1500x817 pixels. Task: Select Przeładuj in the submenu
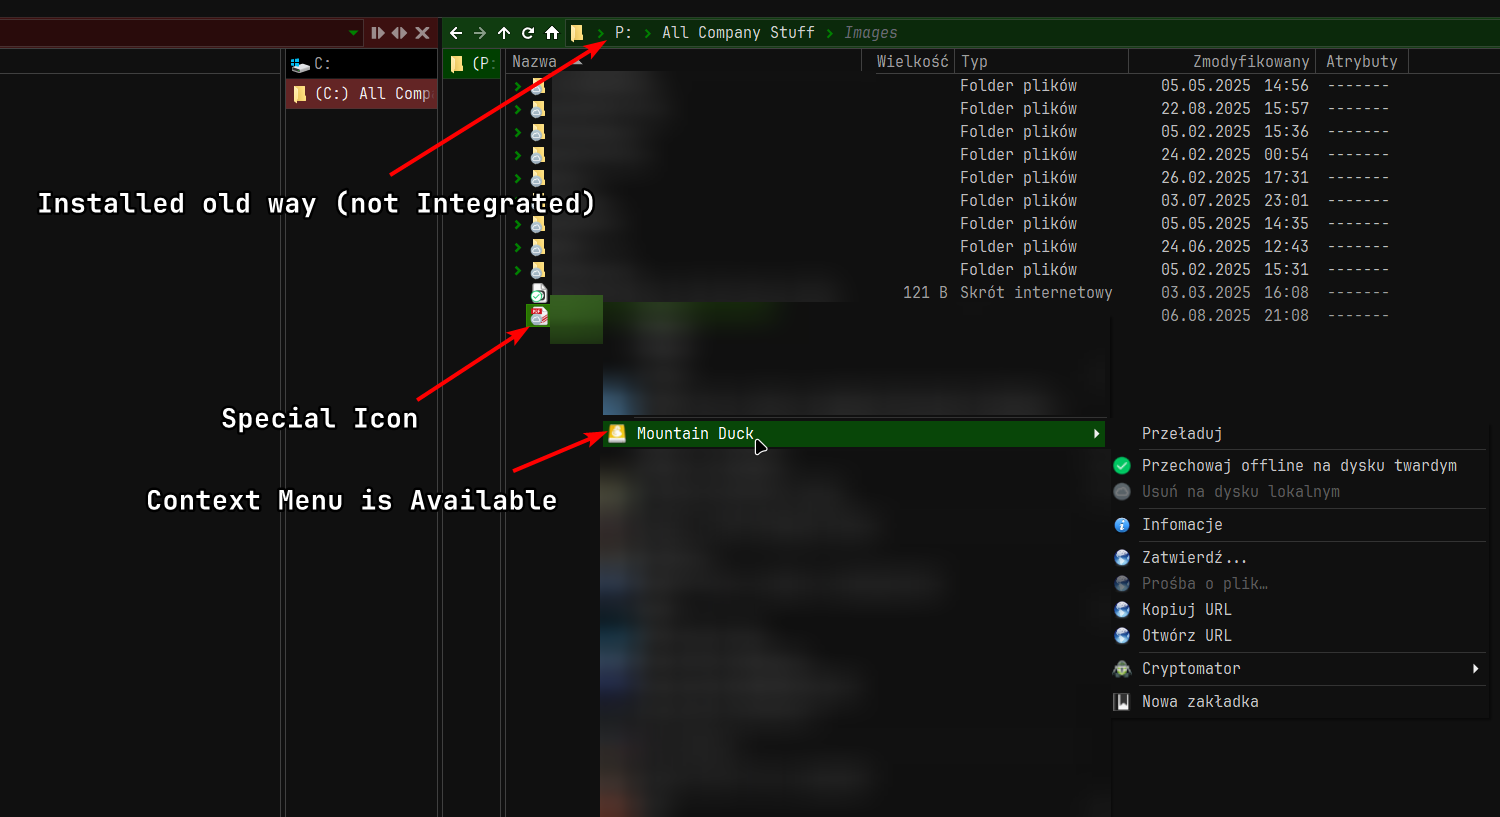1182,434
